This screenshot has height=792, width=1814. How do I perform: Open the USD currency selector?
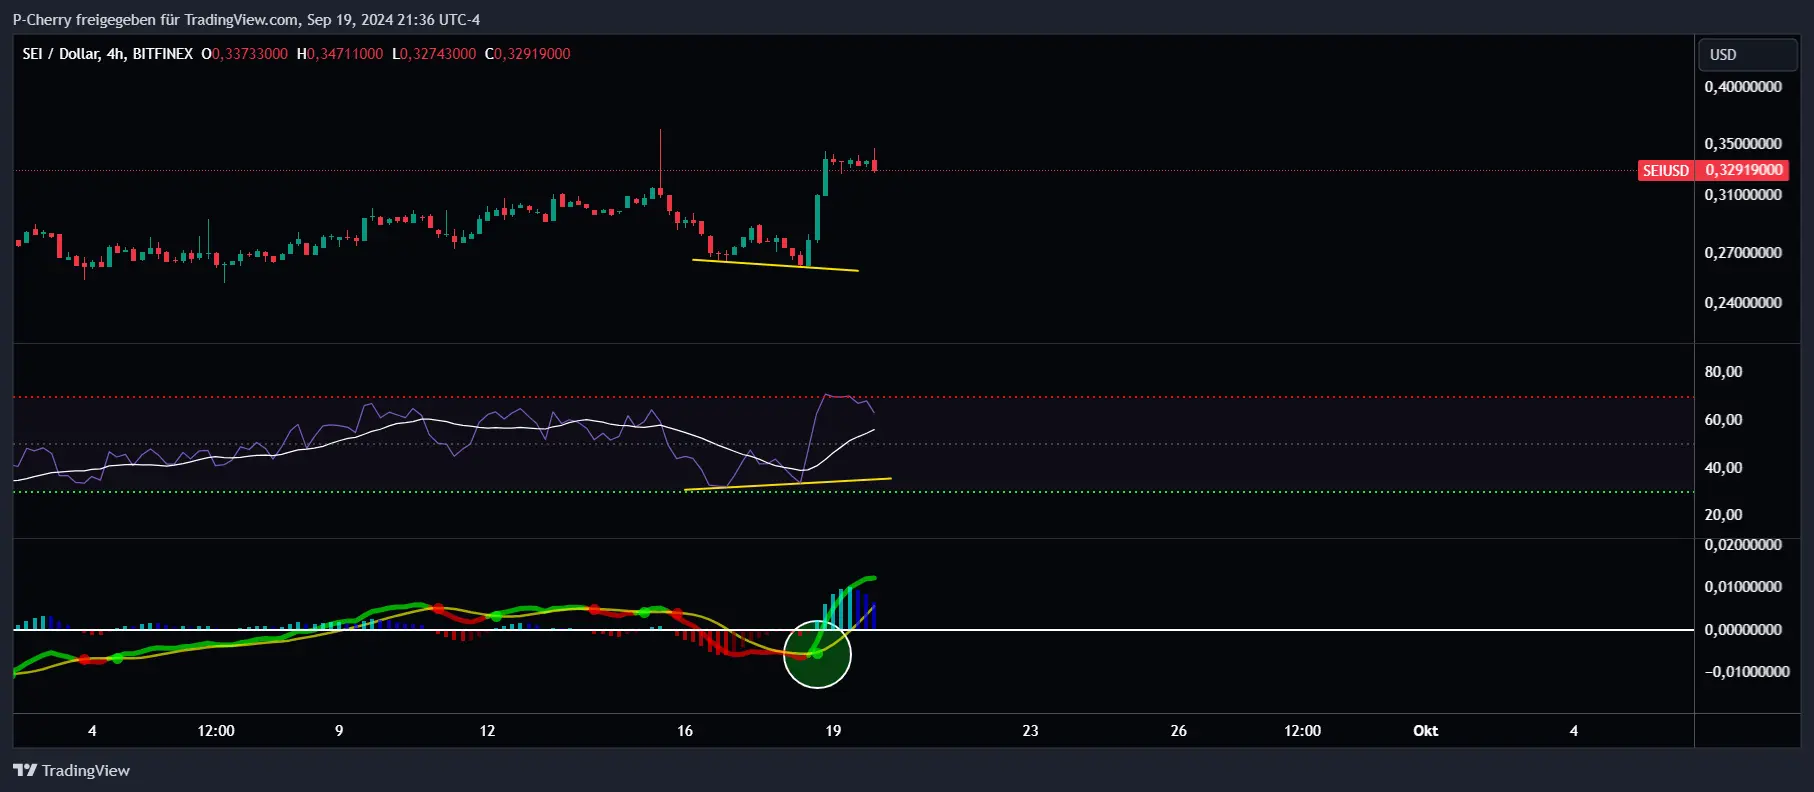point(1747,55)
